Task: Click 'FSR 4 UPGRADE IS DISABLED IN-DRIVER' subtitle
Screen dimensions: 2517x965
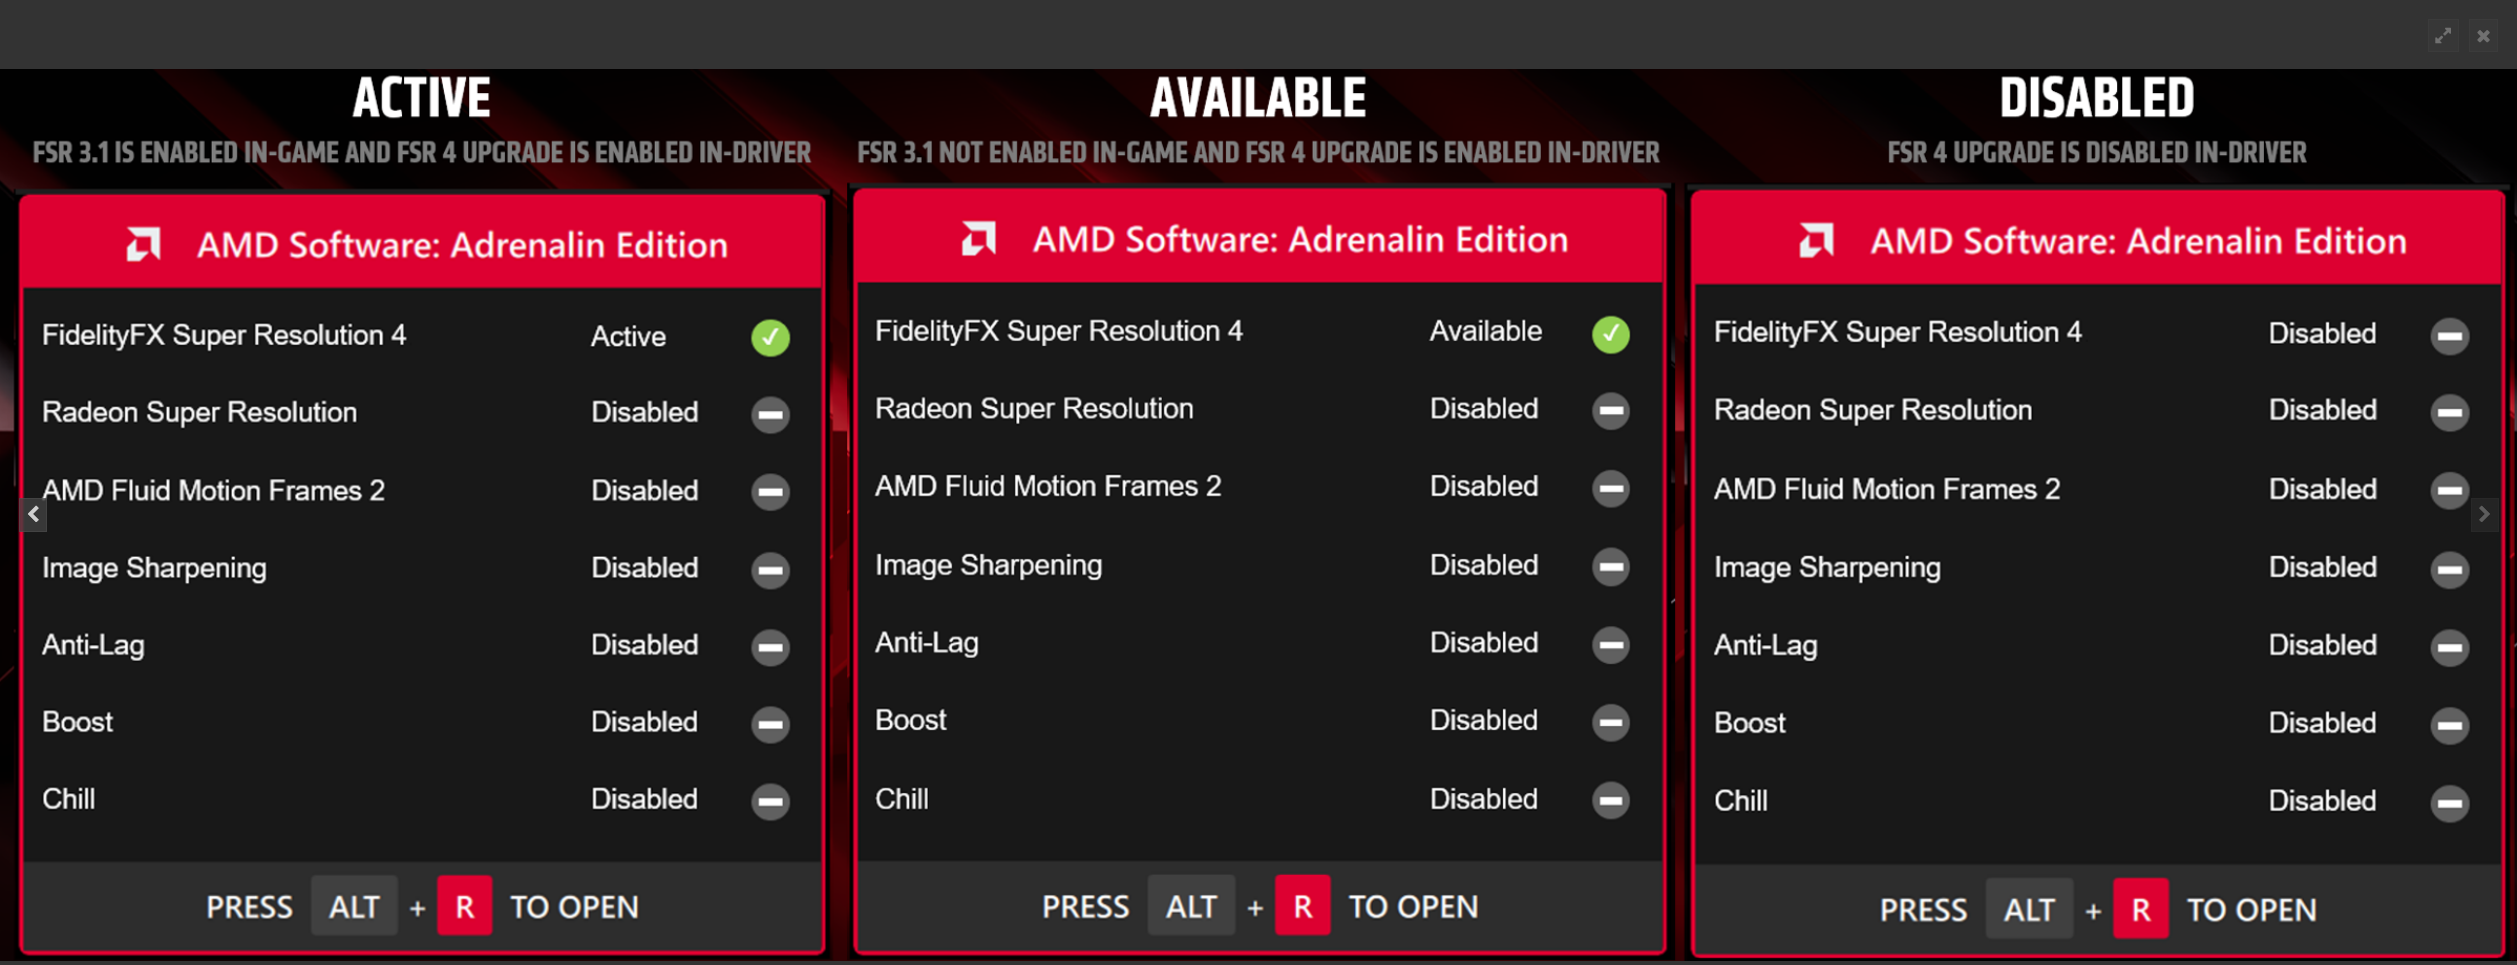Action: (2096, 152)
